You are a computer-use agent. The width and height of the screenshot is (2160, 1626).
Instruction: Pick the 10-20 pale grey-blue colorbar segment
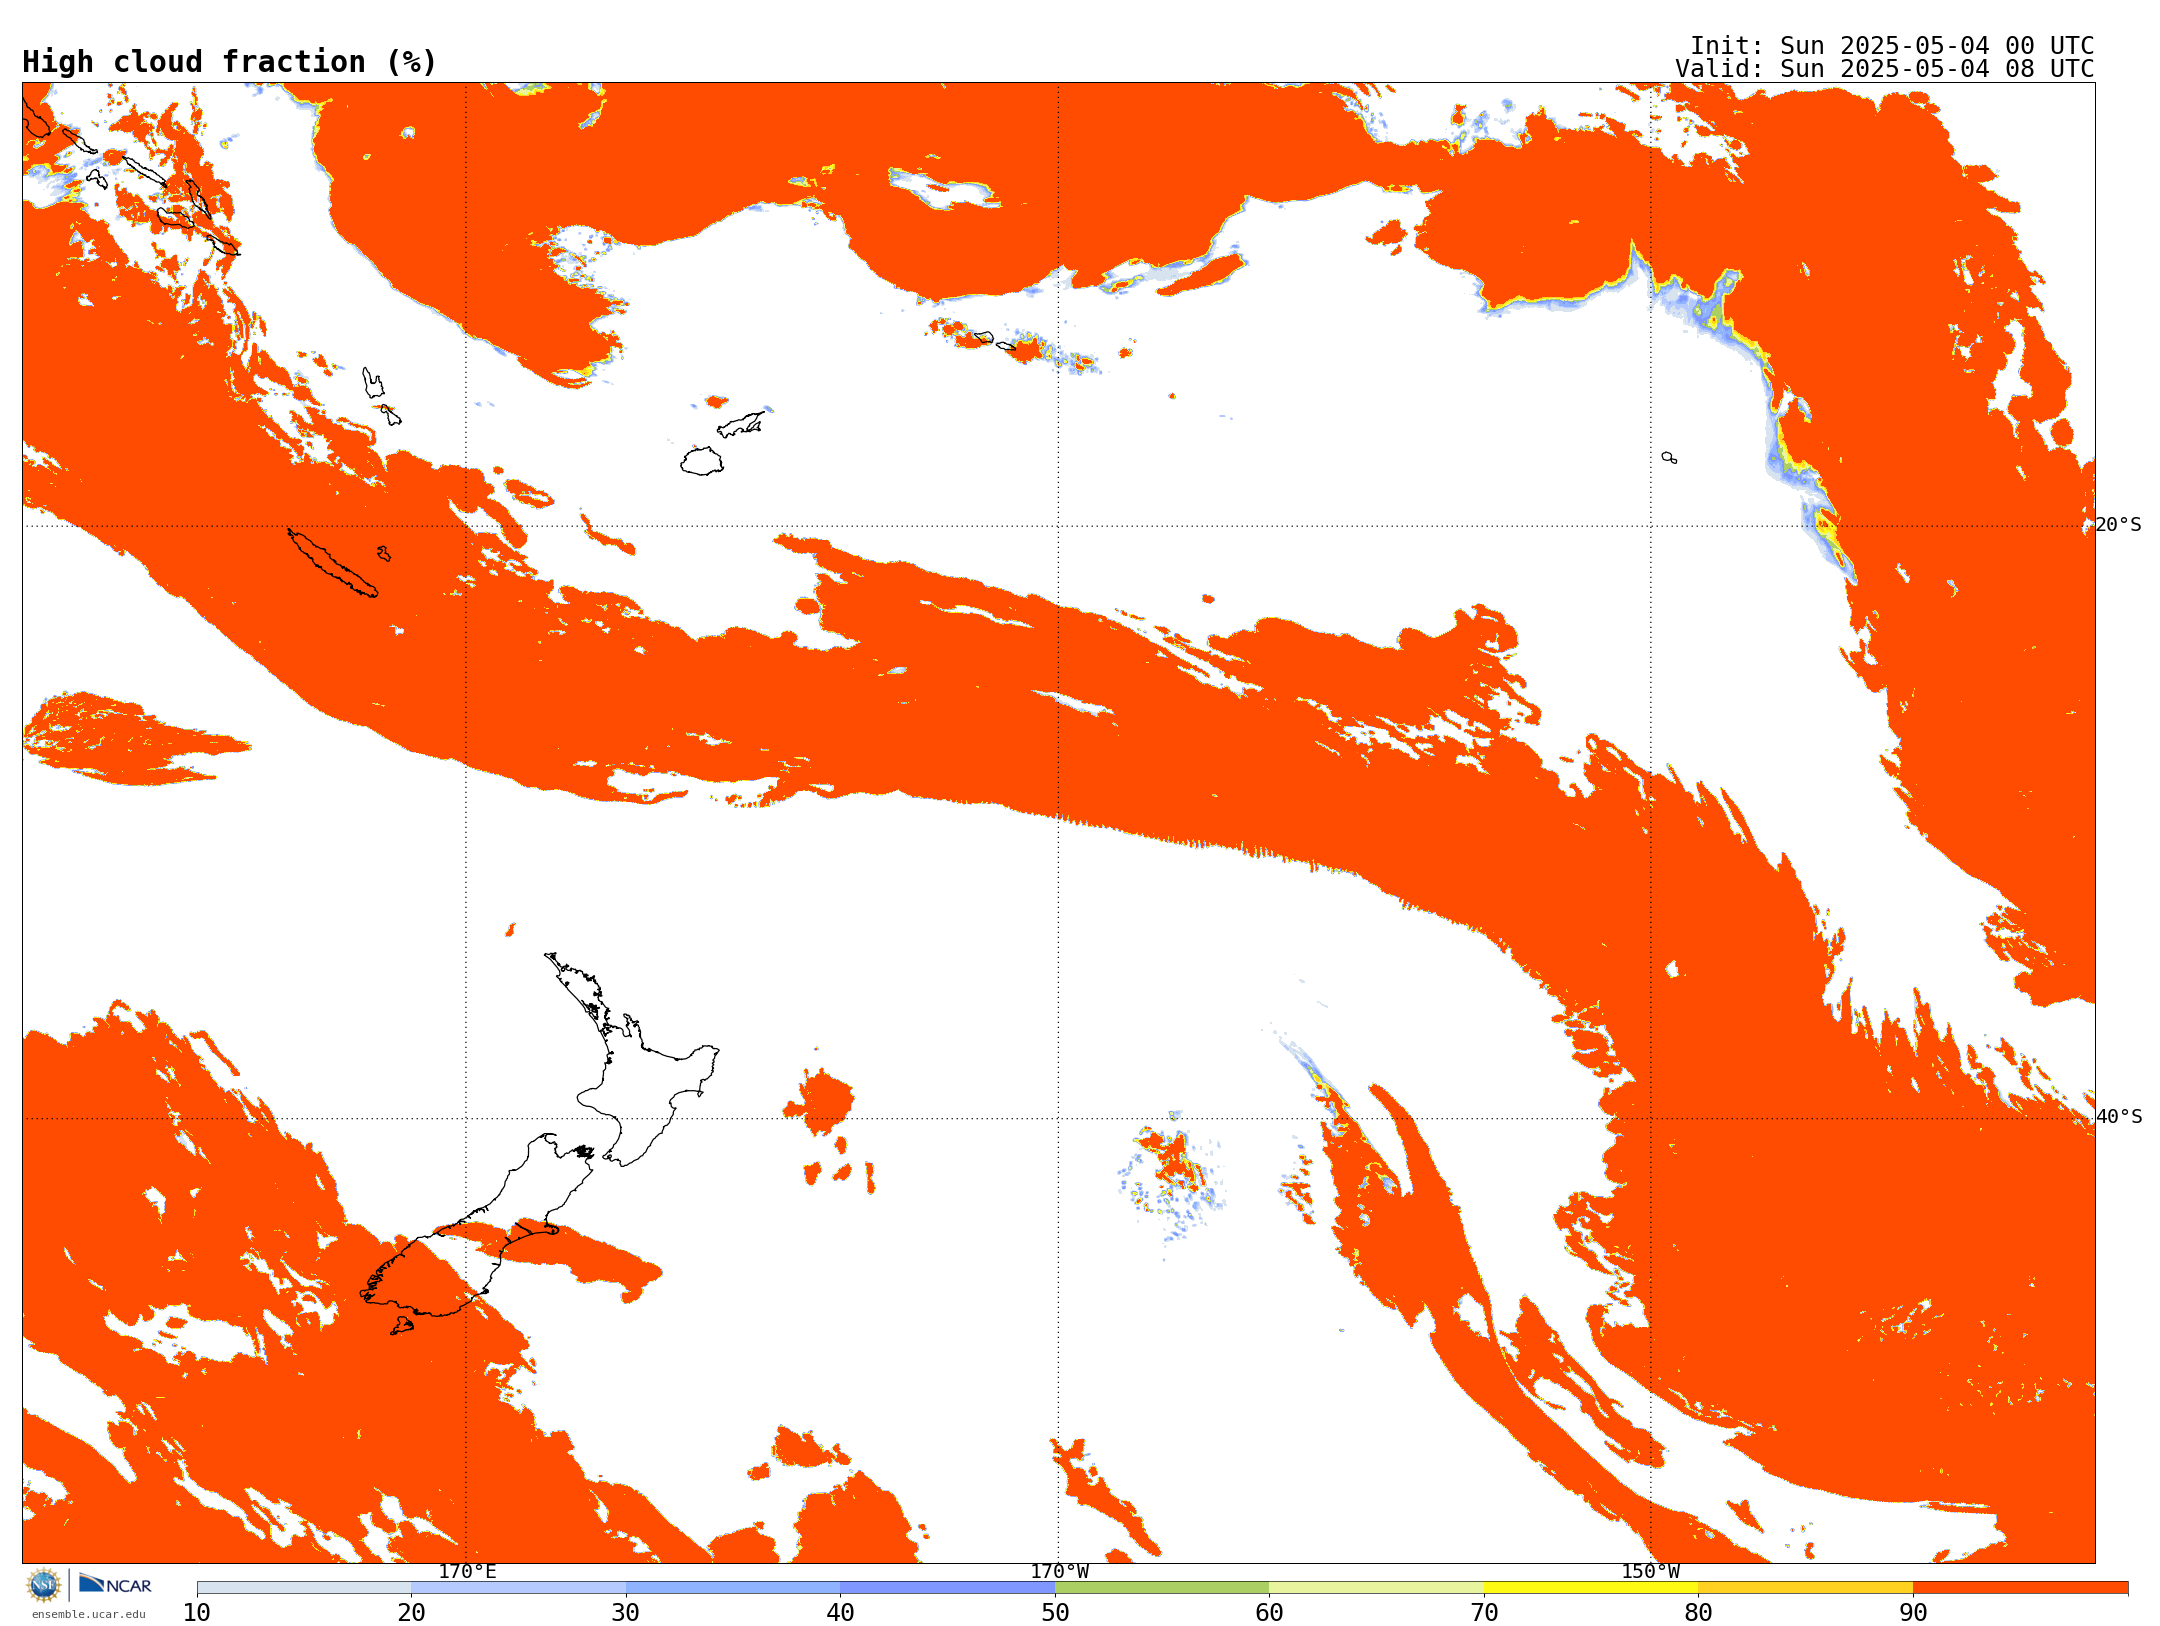[304, 1588]
